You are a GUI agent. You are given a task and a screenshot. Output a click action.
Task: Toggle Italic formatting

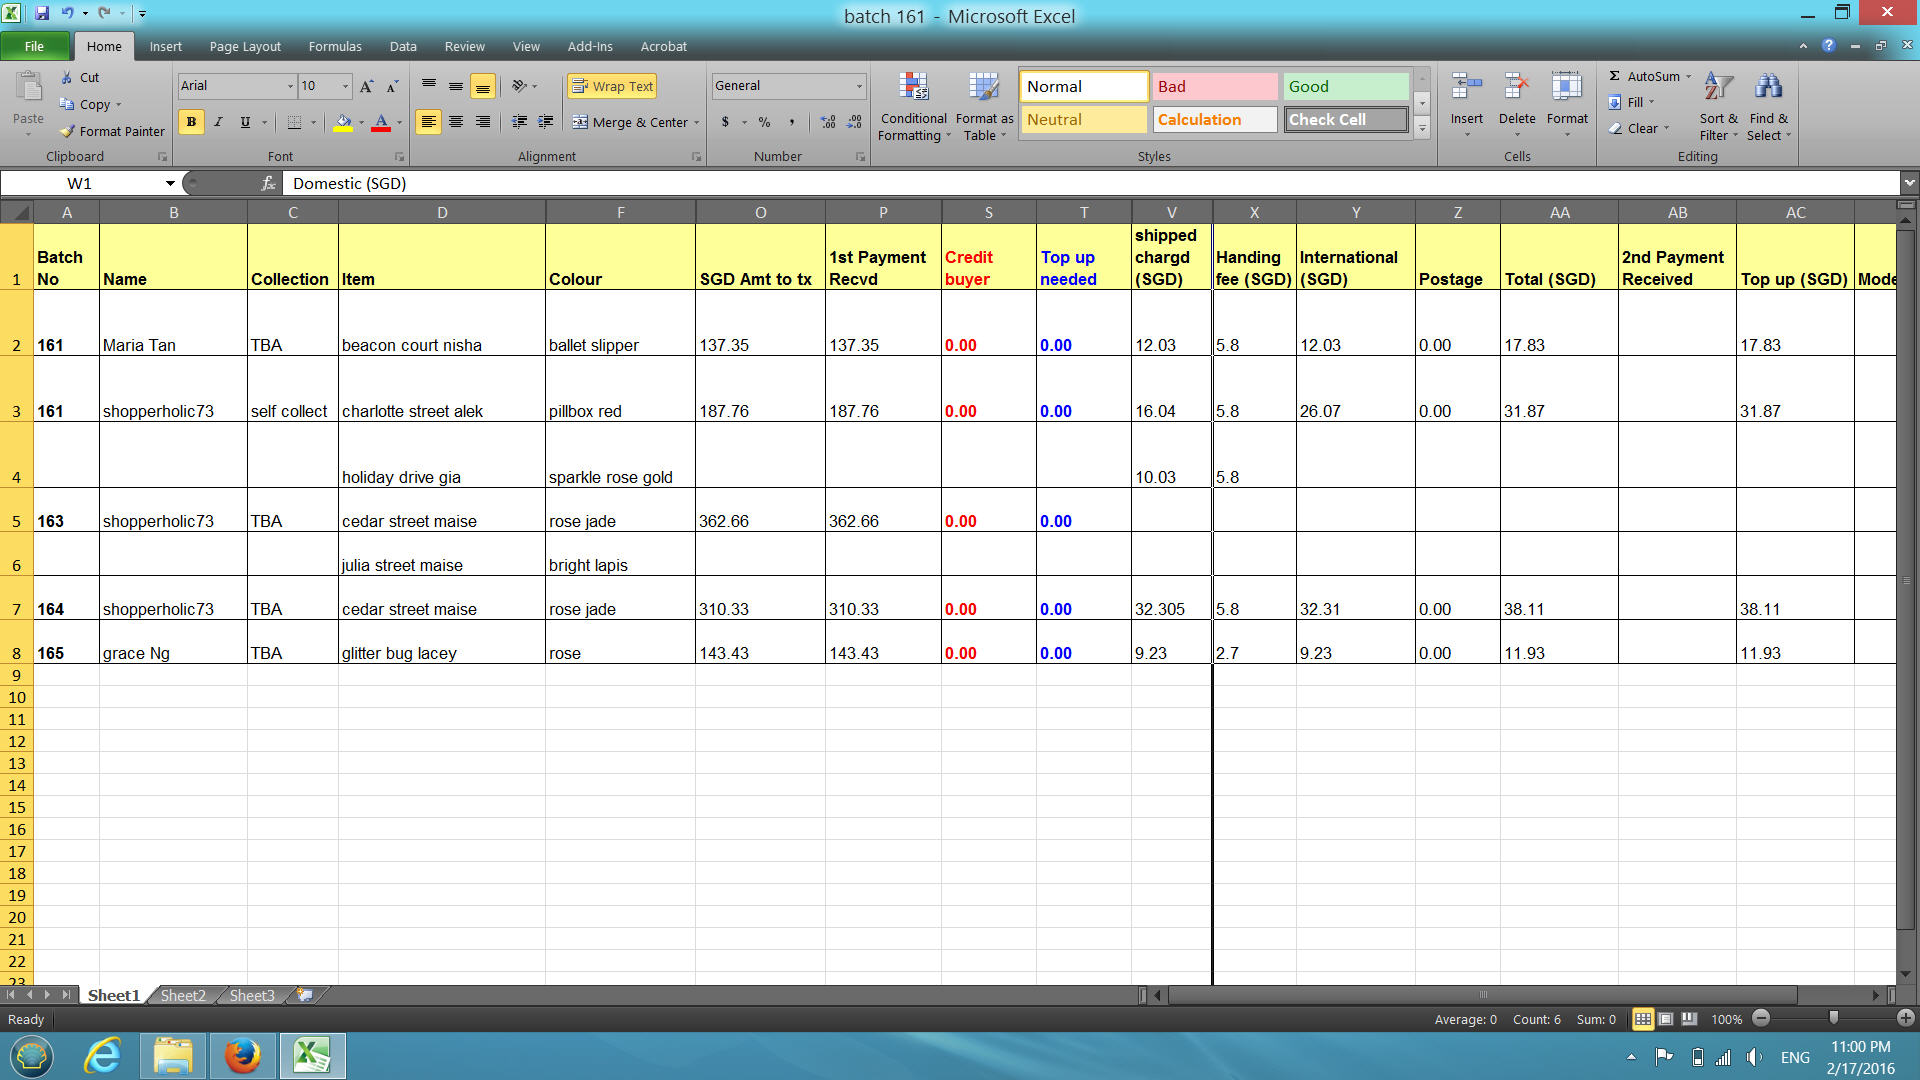[218, 122]
